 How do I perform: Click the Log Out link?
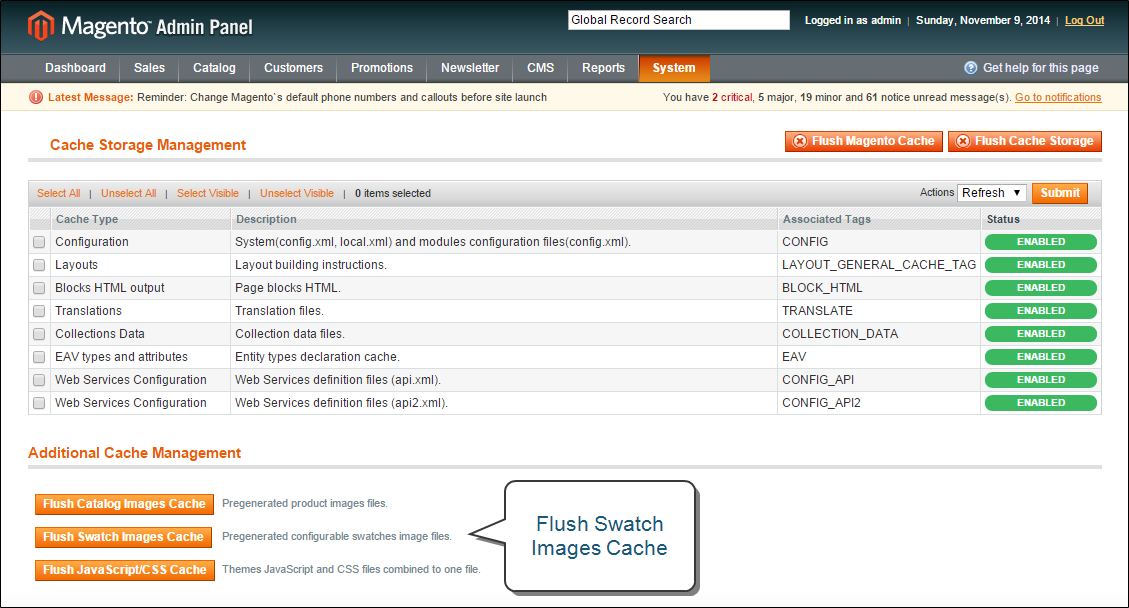point(1084,20)
